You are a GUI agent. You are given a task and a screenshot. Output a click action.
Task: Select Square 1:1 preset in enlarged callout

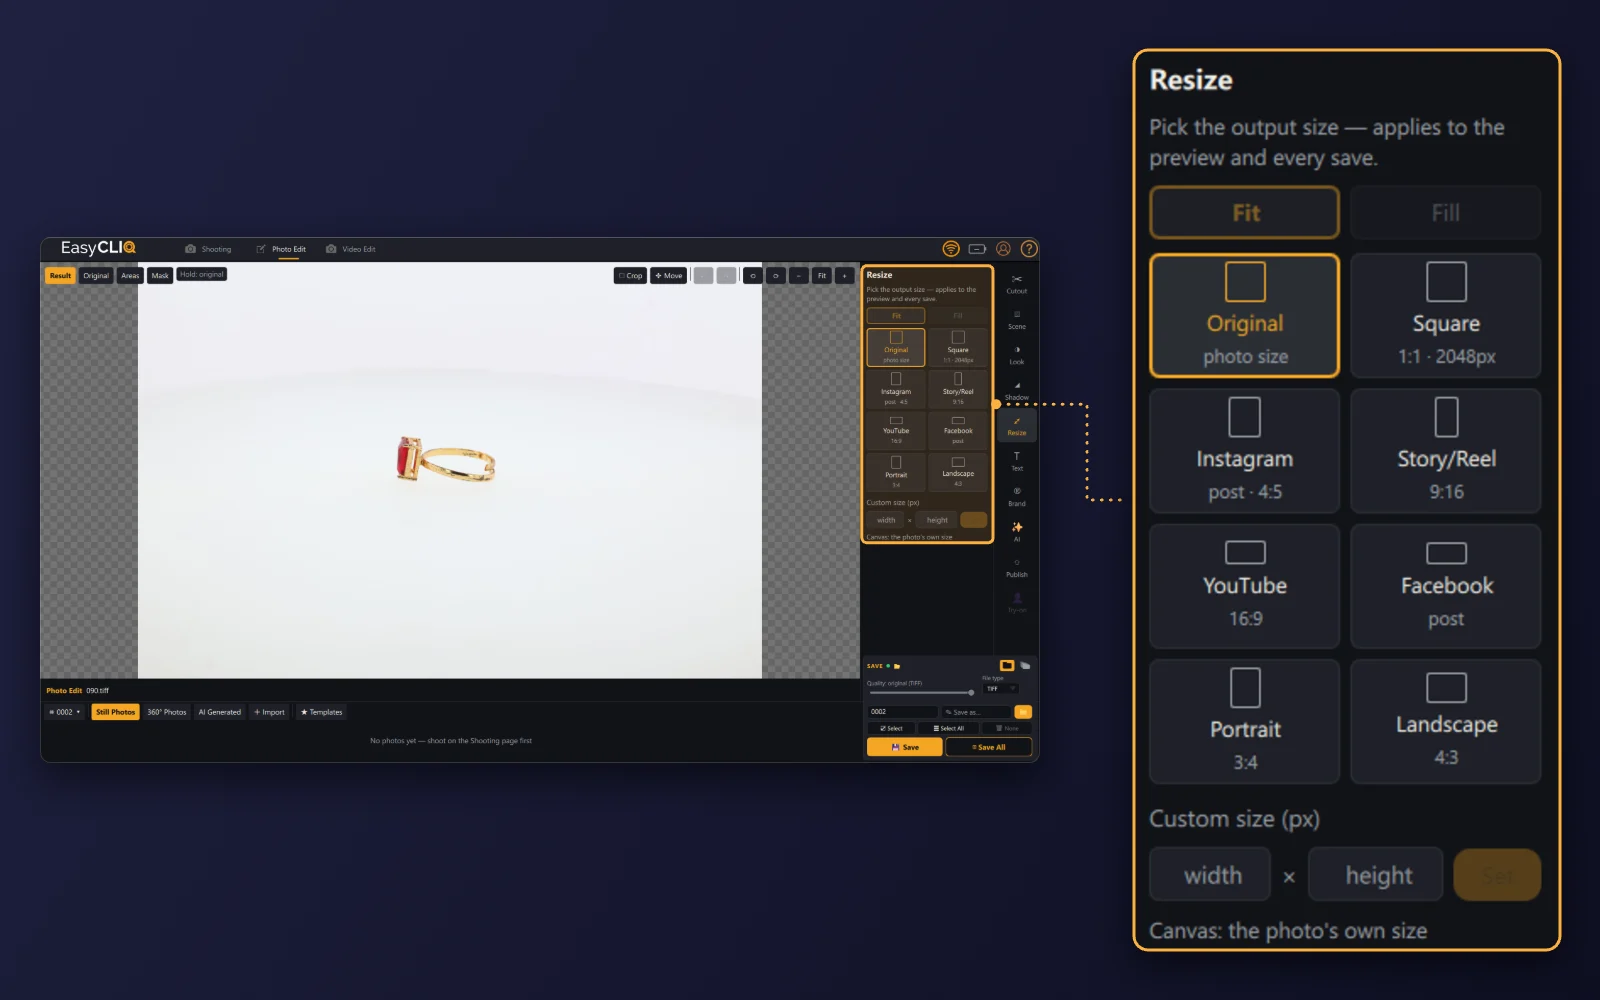pyautogui.click(x=1445, y=315)
